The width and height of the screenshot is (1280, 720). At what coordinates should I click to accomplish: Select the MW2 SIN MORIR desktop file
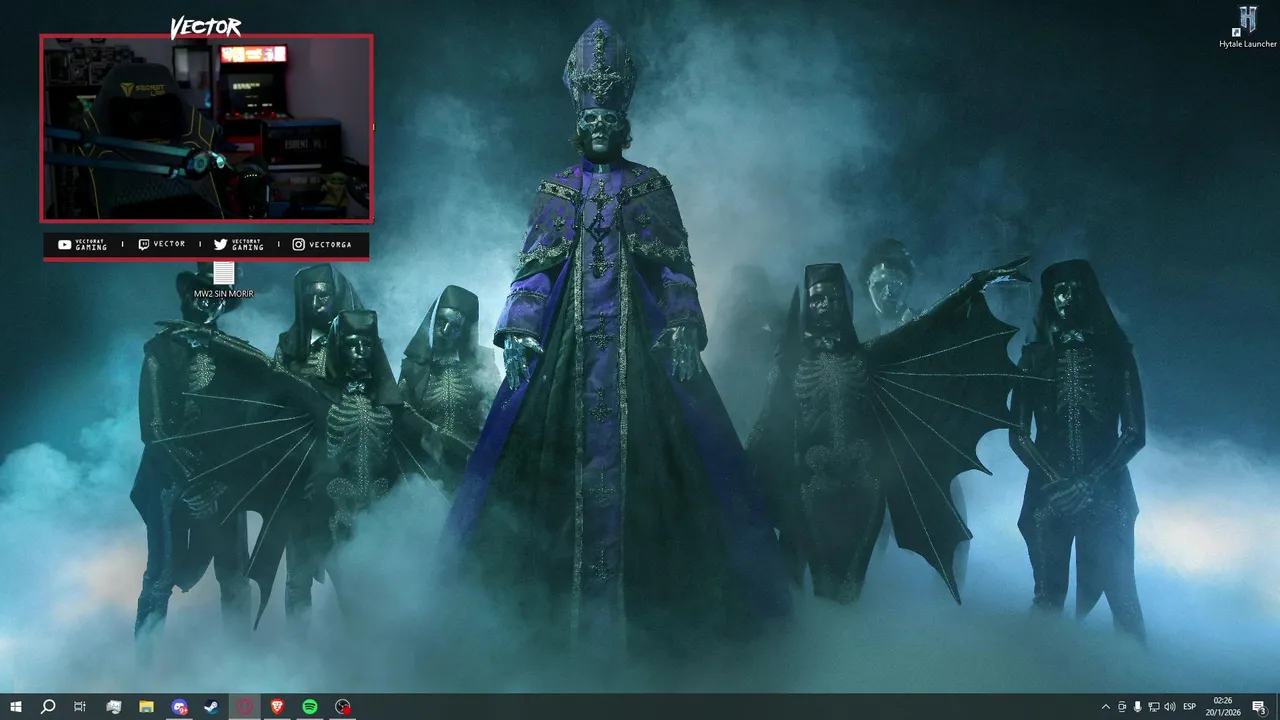tap(224, 280)
